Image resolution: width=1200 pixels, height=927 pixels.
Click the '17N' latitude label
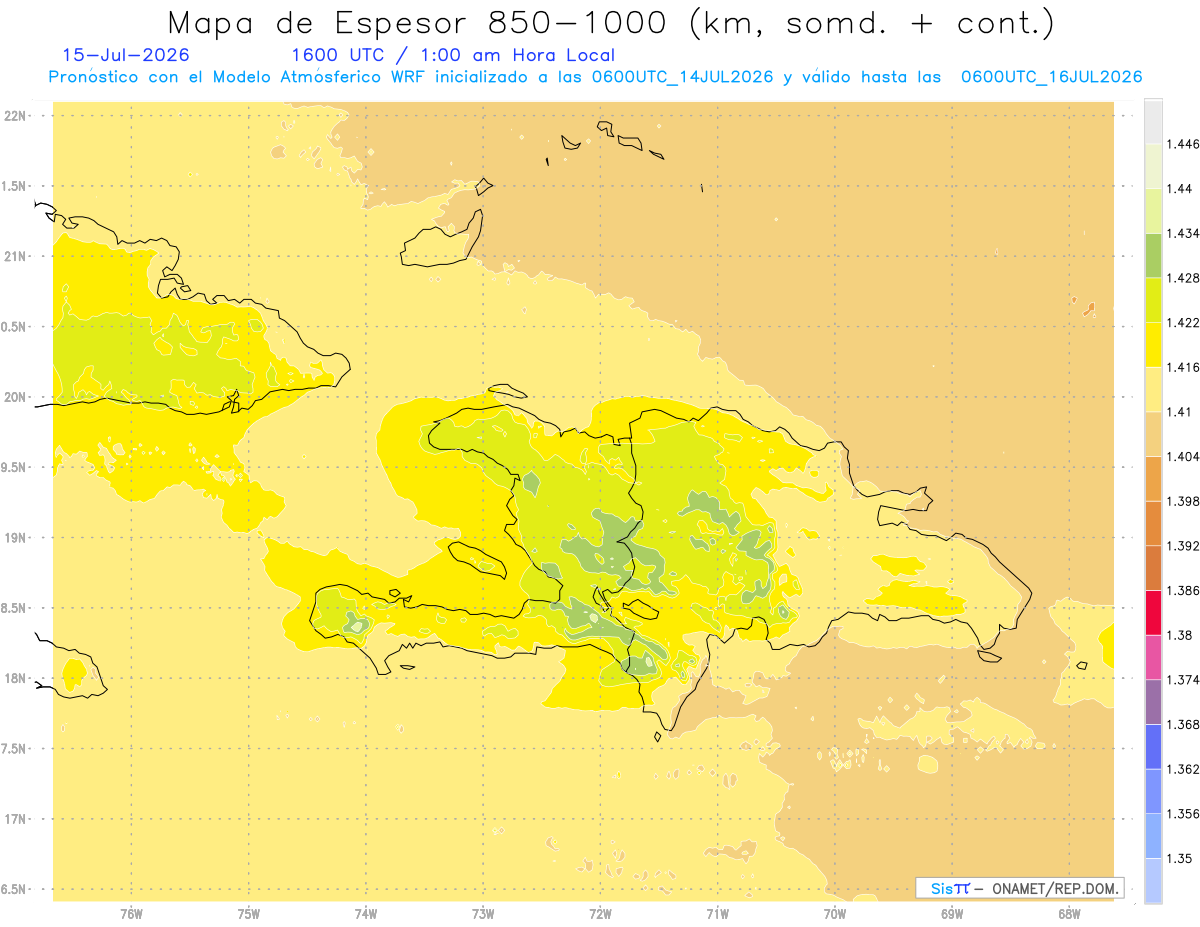[14, 819]
